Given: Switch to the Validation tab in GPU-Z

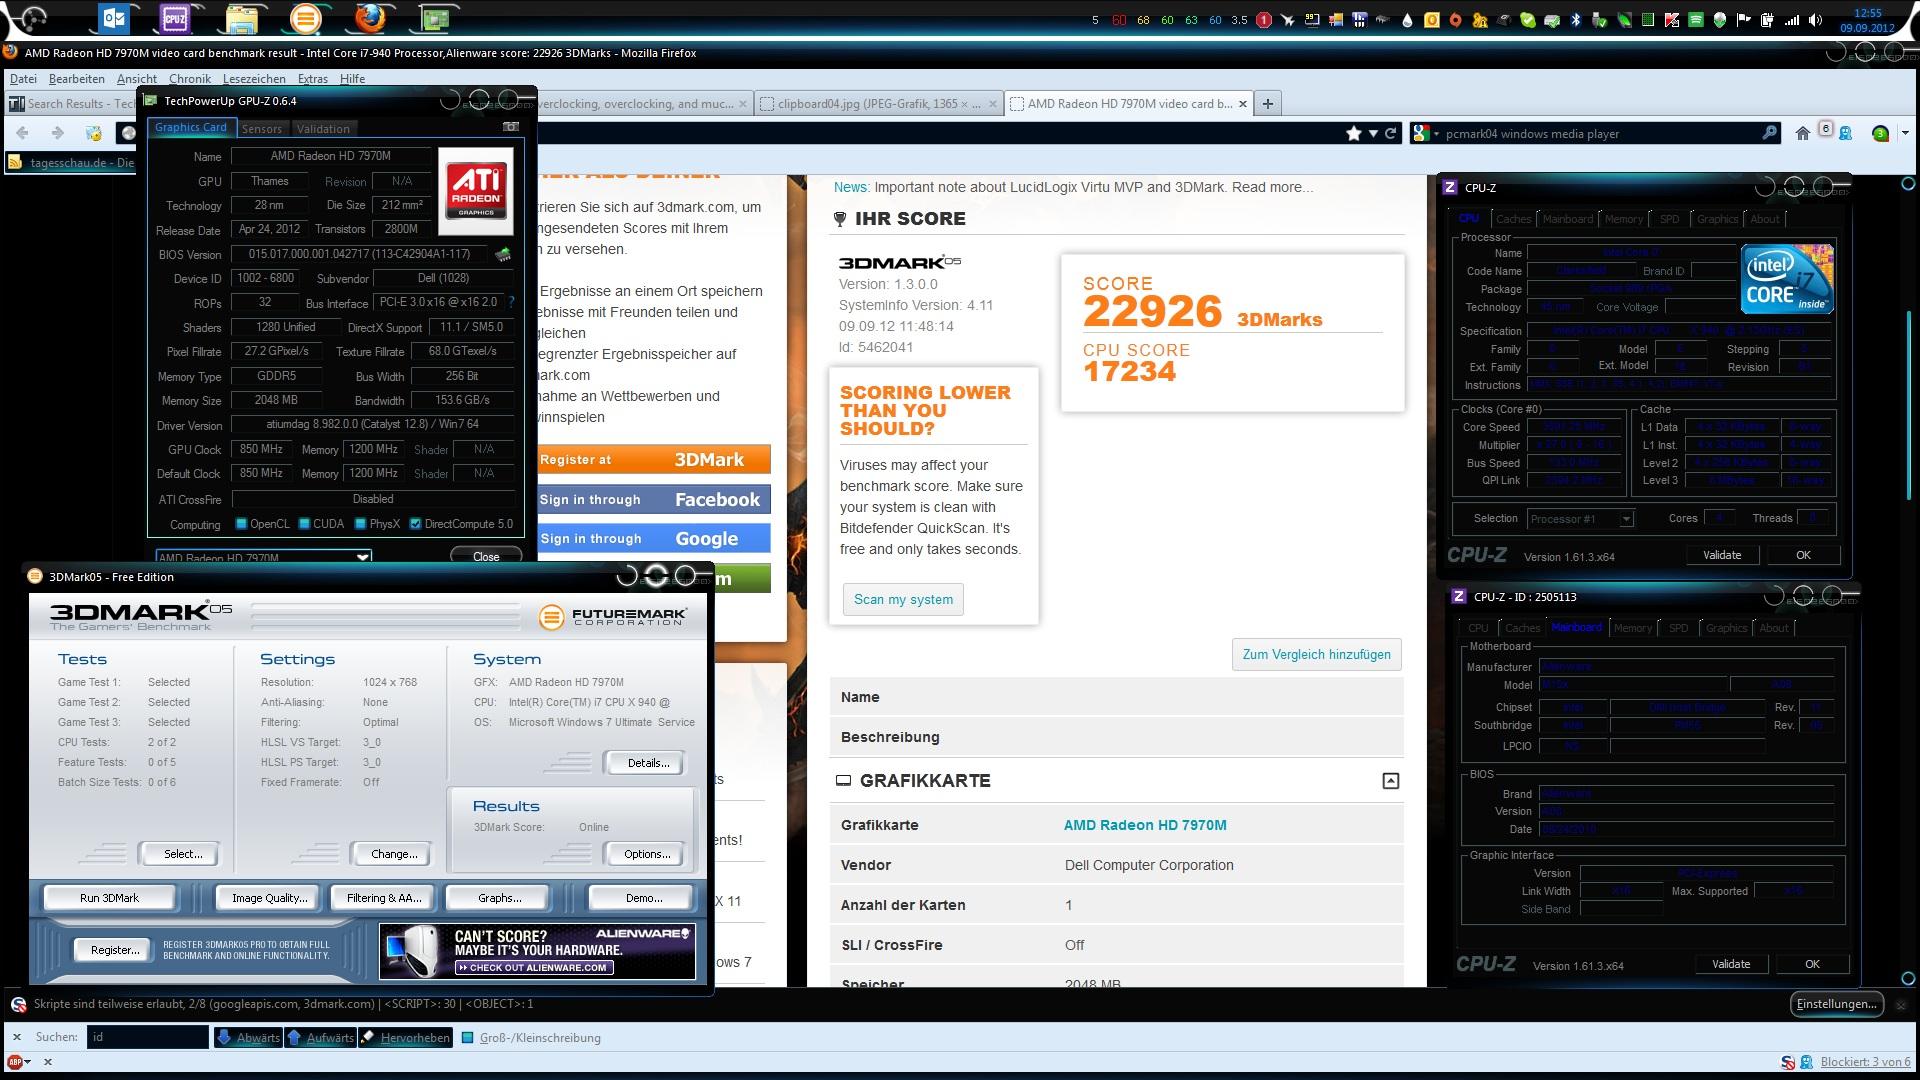Looking at the screenshot, I should coord(323,128).
